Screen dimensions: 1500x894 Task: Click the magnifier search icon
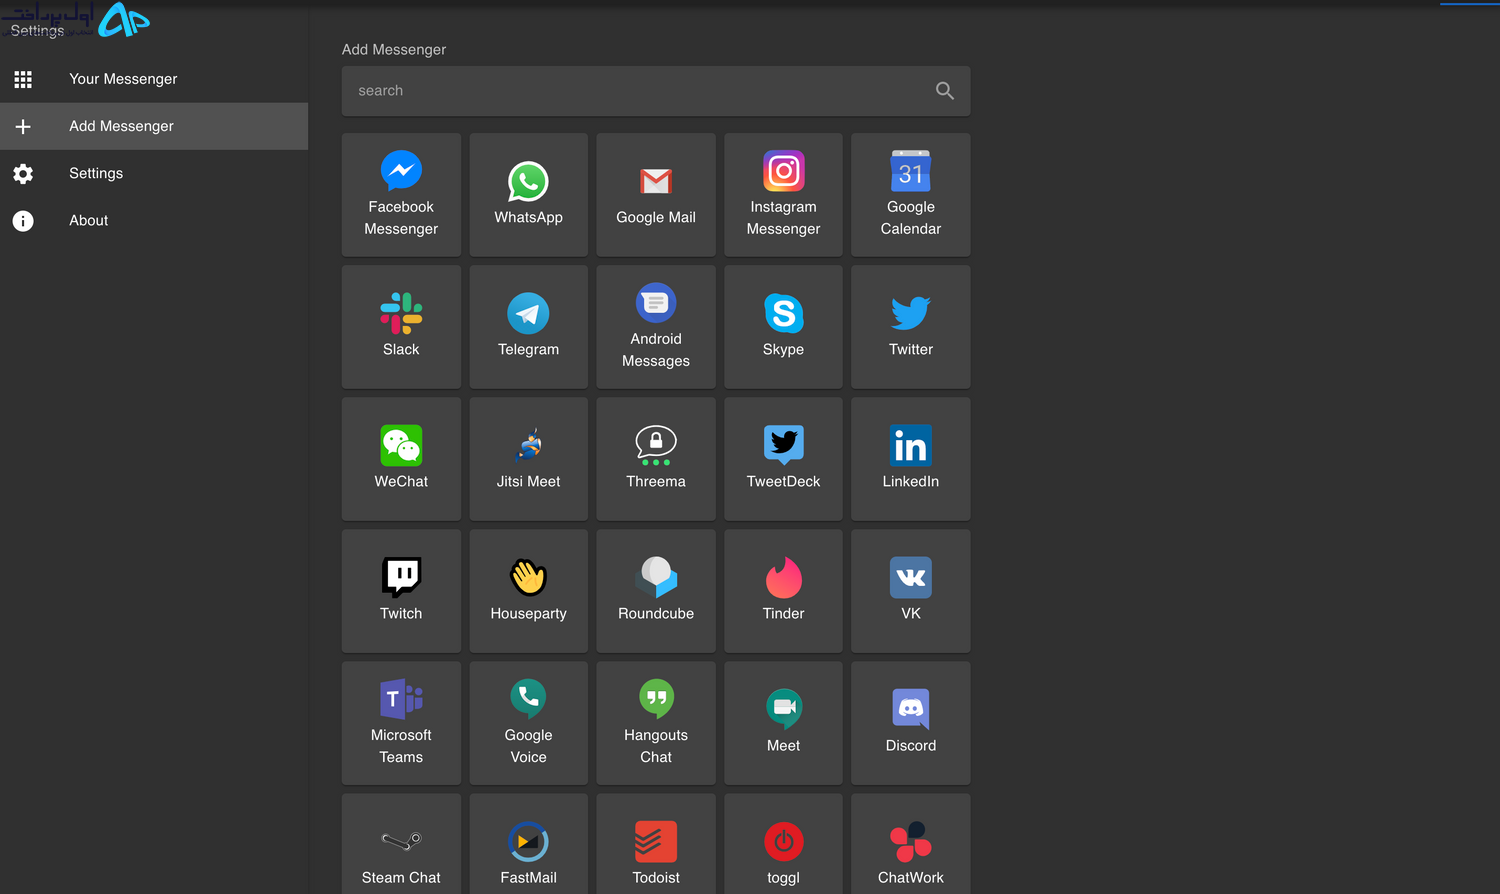point(944,91)
